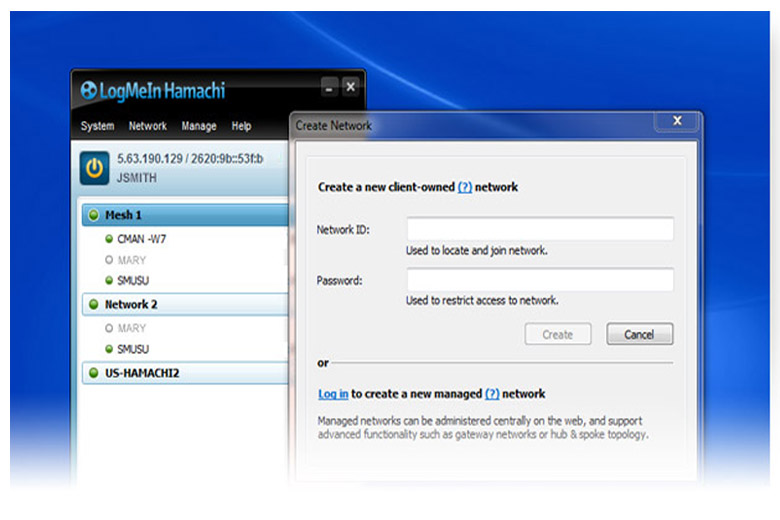
Task: Click the LogMeIn Hamachi logo icon
Action: (x=89, y=91)
